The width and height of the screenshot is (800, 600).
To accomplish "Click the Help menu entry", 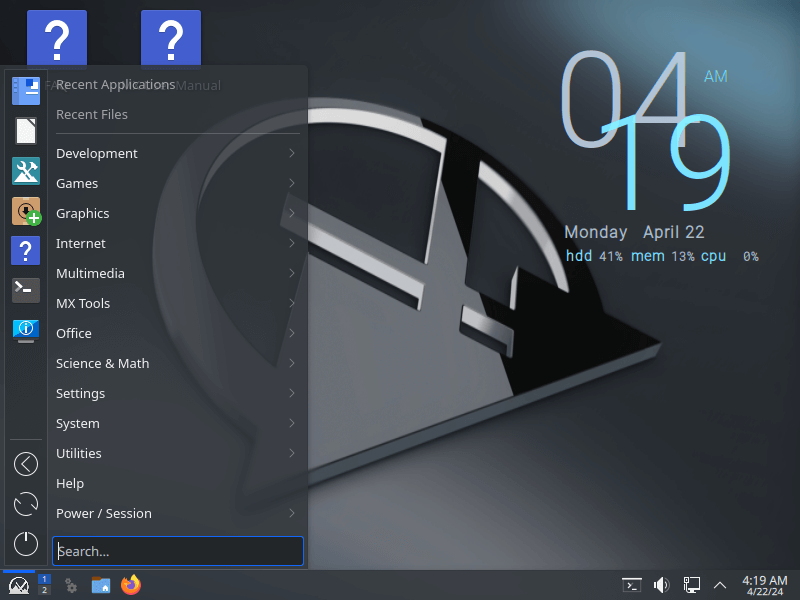I will point(70,483).
